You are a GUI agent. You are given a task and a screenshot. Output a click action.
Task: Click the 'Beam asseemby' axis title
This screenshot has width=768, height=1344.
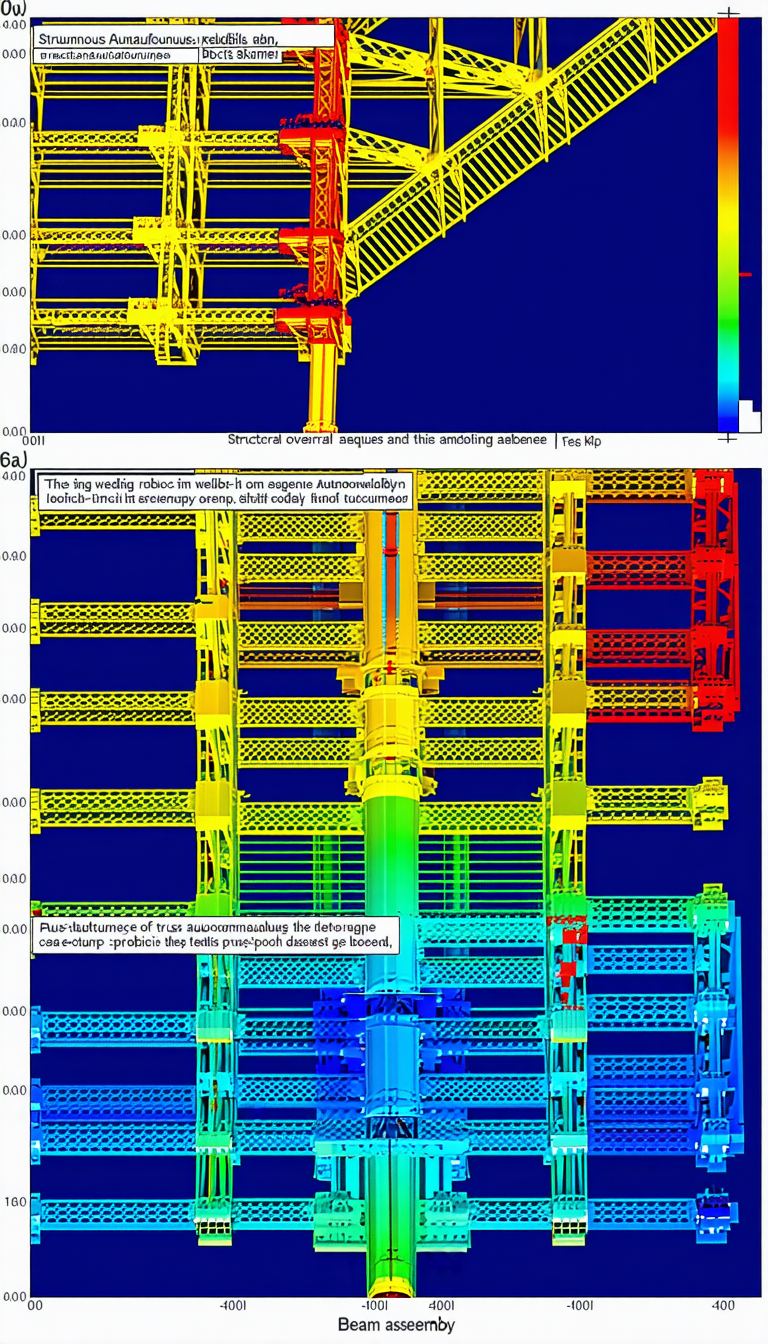click(397, 1326)
